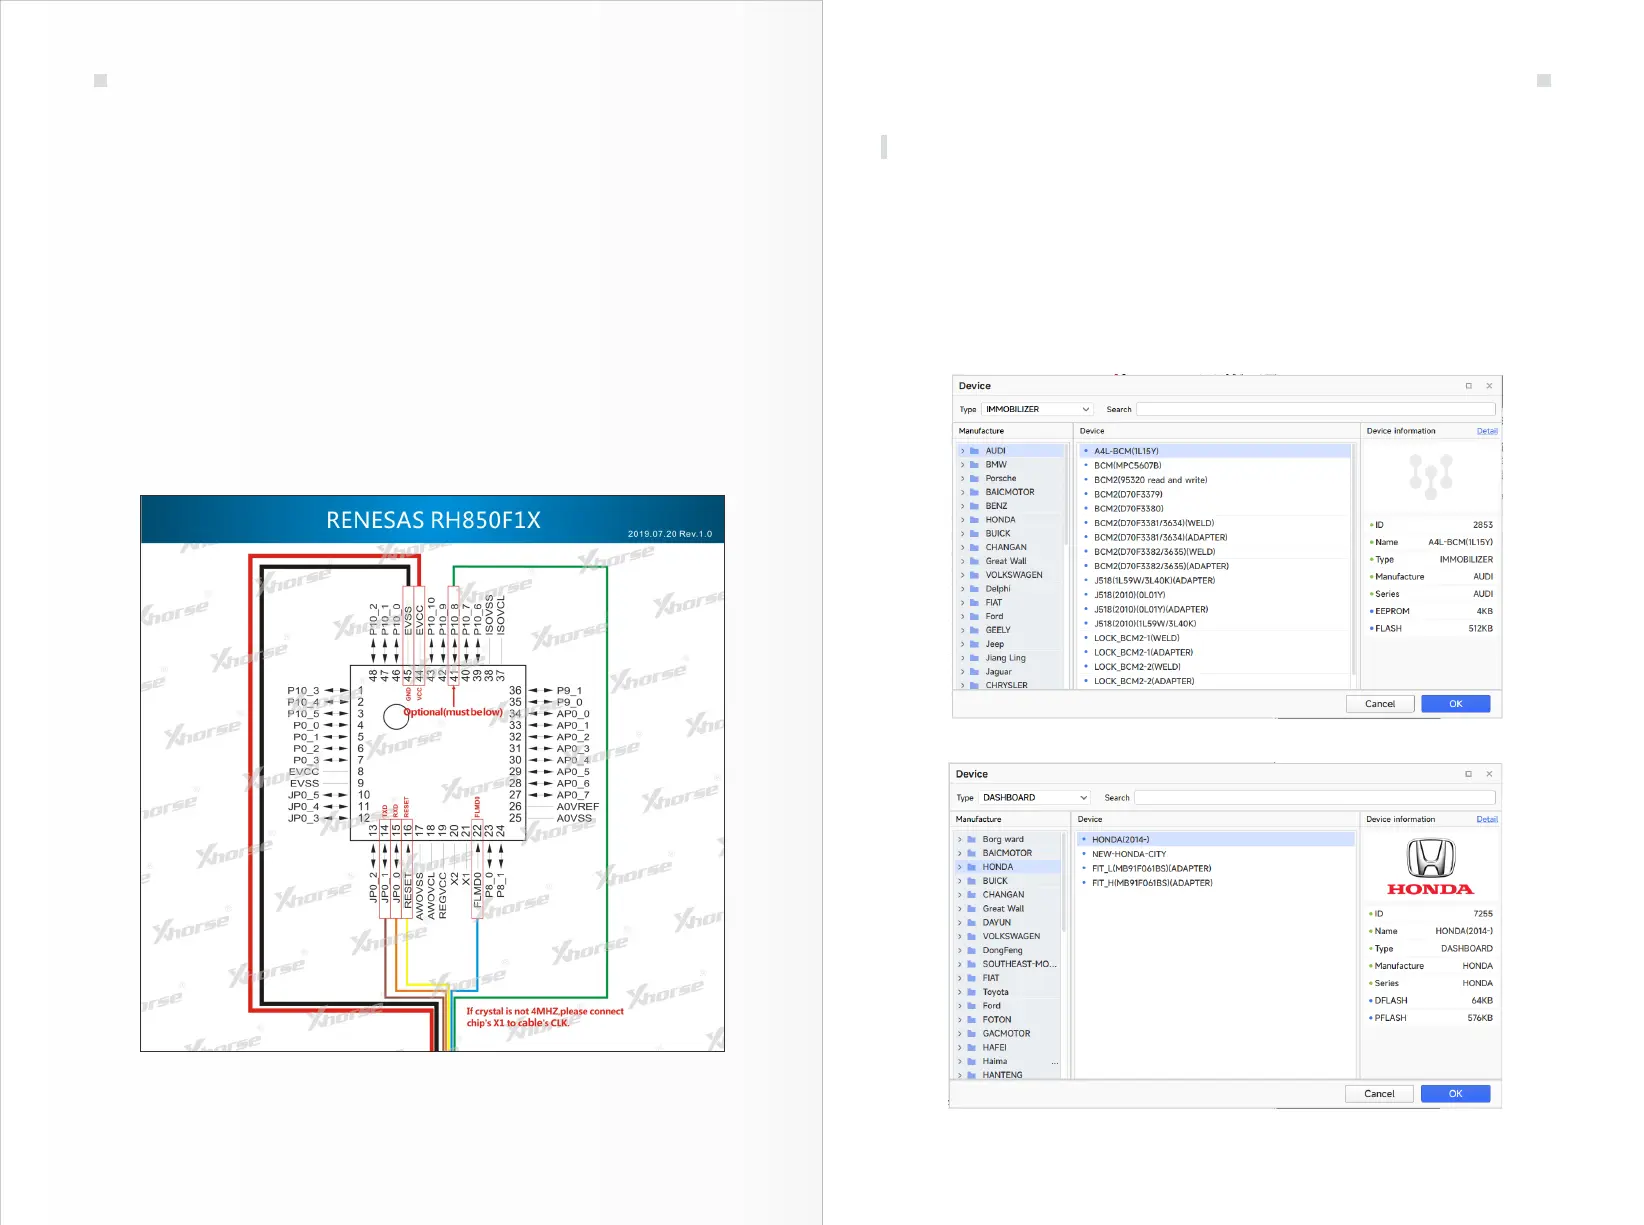The image size is (1644, 1225).
Task: Maximize the IMMOBILIZER Device dialog
Action: [1468, 386]
